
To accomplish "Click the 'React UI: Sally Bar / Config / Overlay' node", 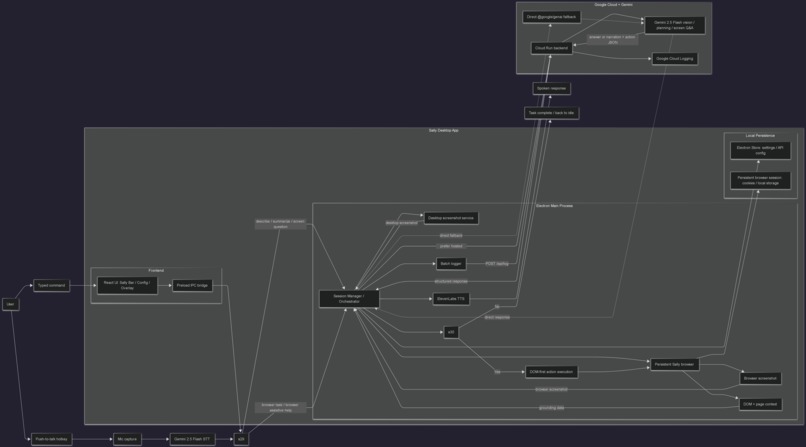I will tap(127, 286).
